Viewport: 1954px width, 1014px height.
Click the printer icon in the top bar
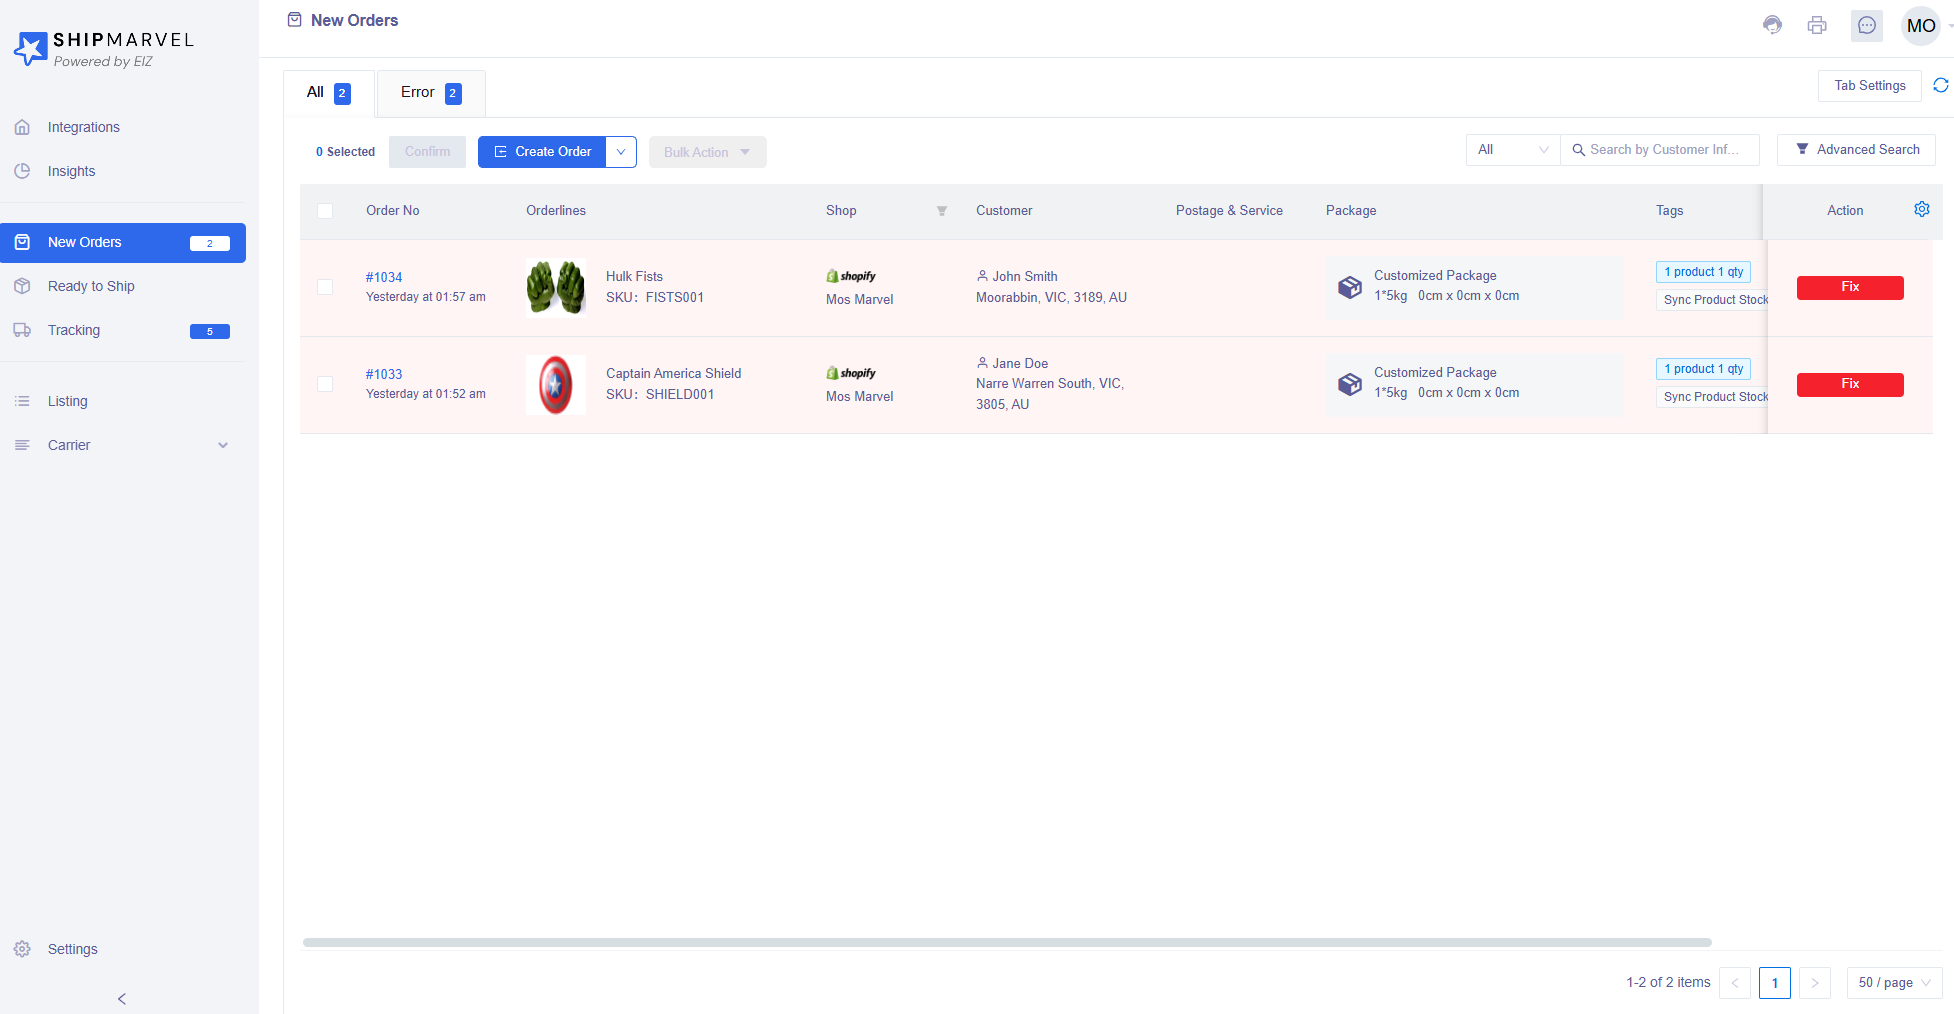coord(1817,25)
